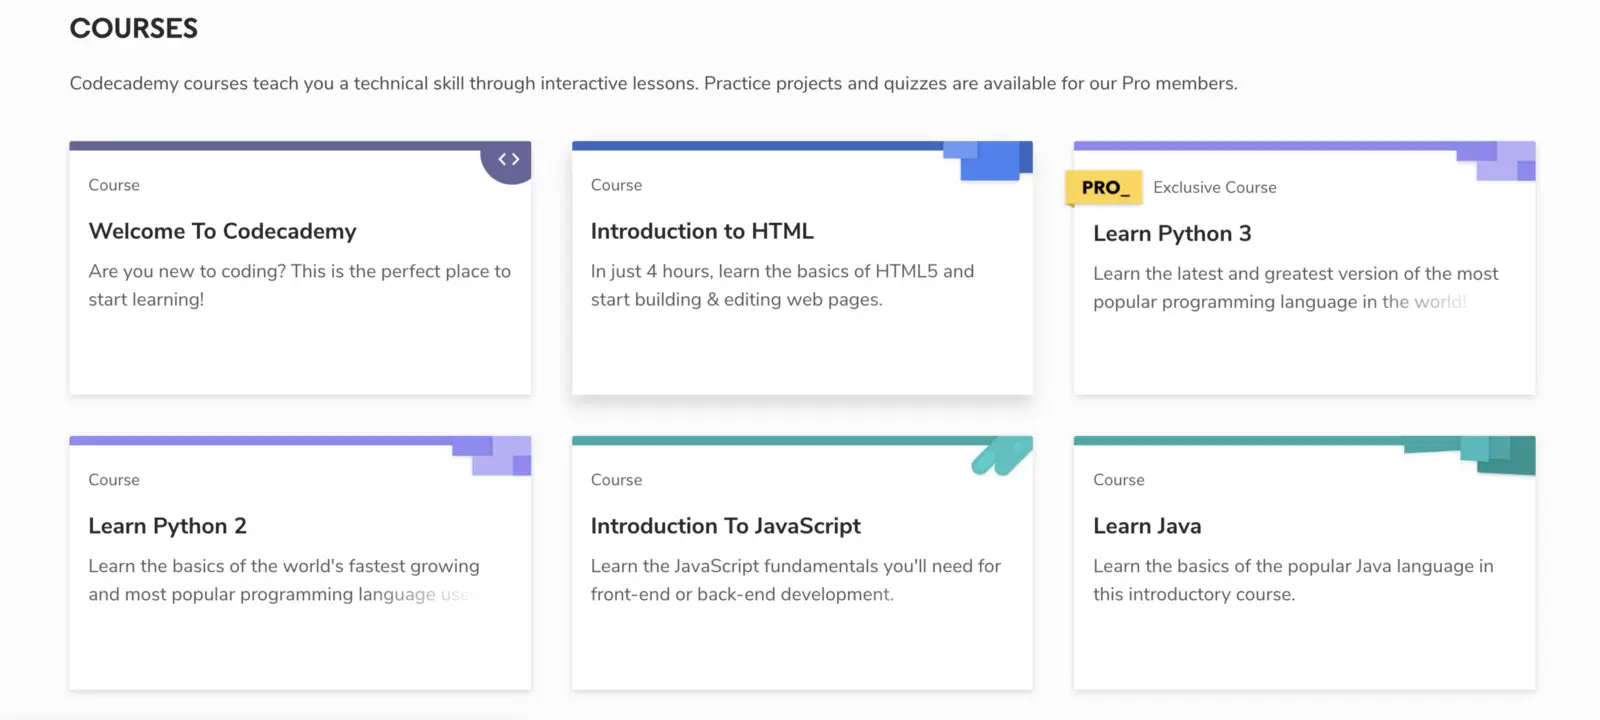Click teal pill-shaped icon on JavaScript card

point(1001,455)
